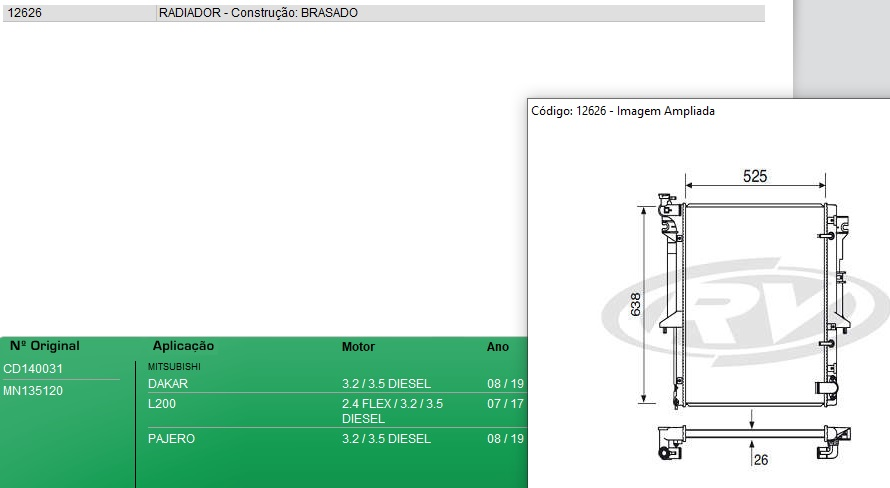
Task: Select the 12626 product code row
Action: [x=24, y=13]
